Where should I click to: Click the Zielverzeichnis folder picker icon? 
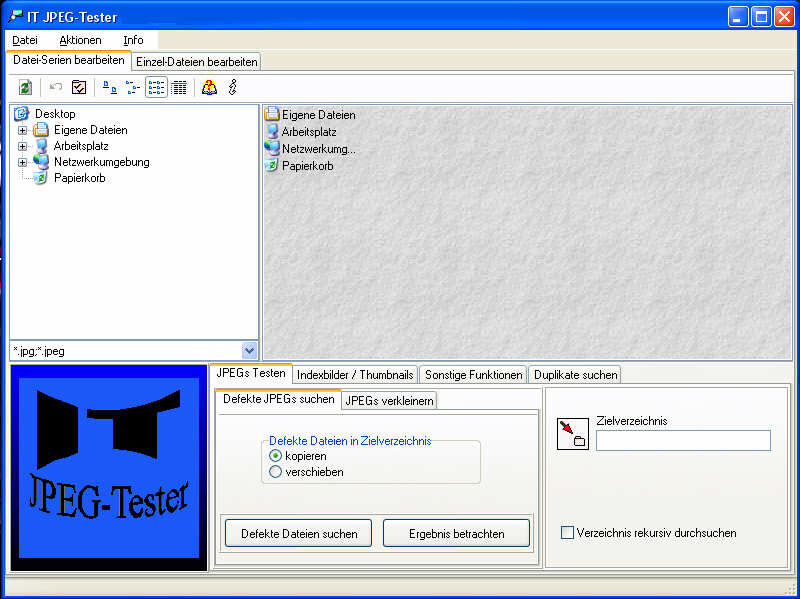[573, 438]
